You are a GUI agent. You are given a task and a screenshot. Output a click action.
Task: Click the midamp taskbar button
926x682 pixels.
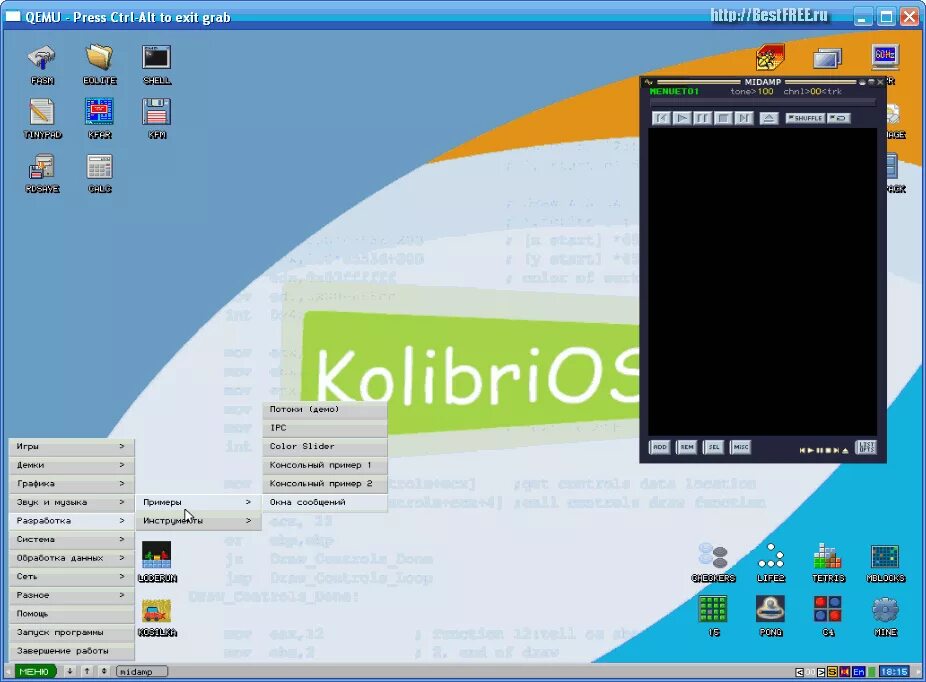pos(142,671)
